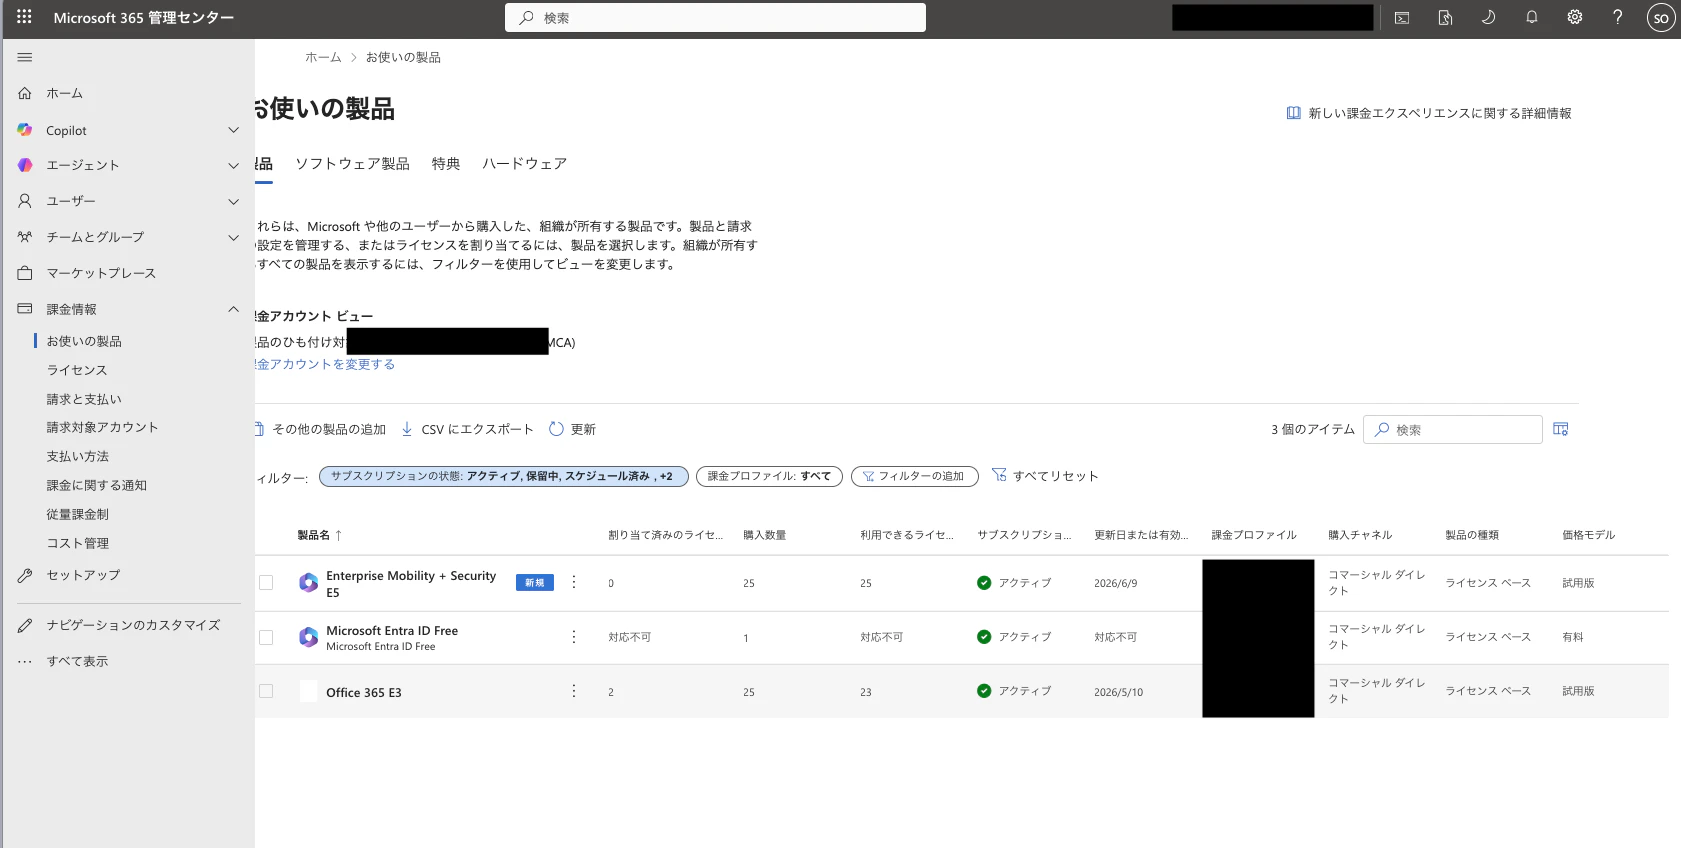The width and height of the screenshot is (1681, 848).
Task: Toggle dark mode moon icon
Action: [x=1488, y=17]
